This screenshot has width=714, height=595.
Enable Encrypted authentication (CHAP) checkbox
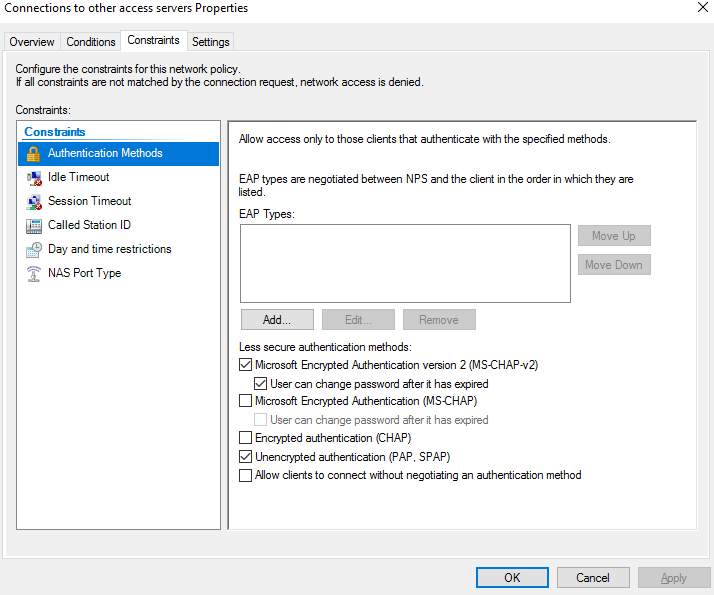coord(246,438)
